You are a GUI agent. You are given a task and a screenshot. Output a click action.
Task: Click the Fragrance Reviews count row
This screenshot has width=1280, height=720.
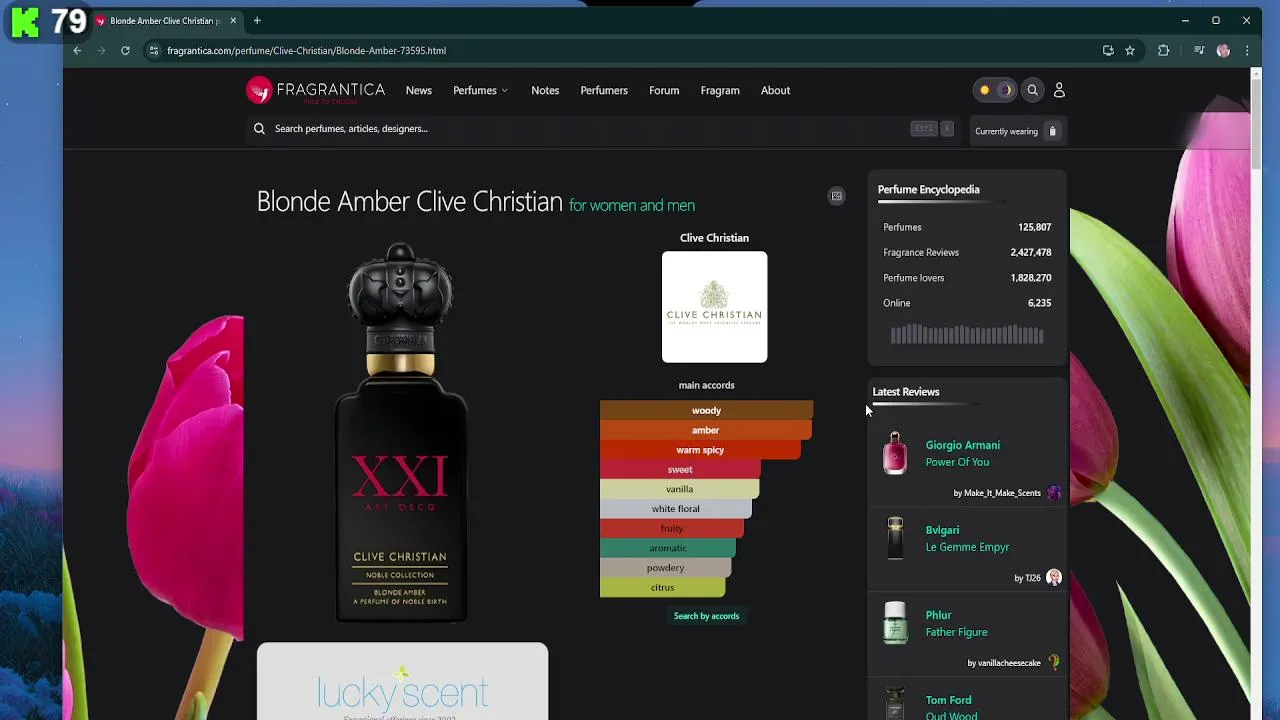(x=967, y=252)
